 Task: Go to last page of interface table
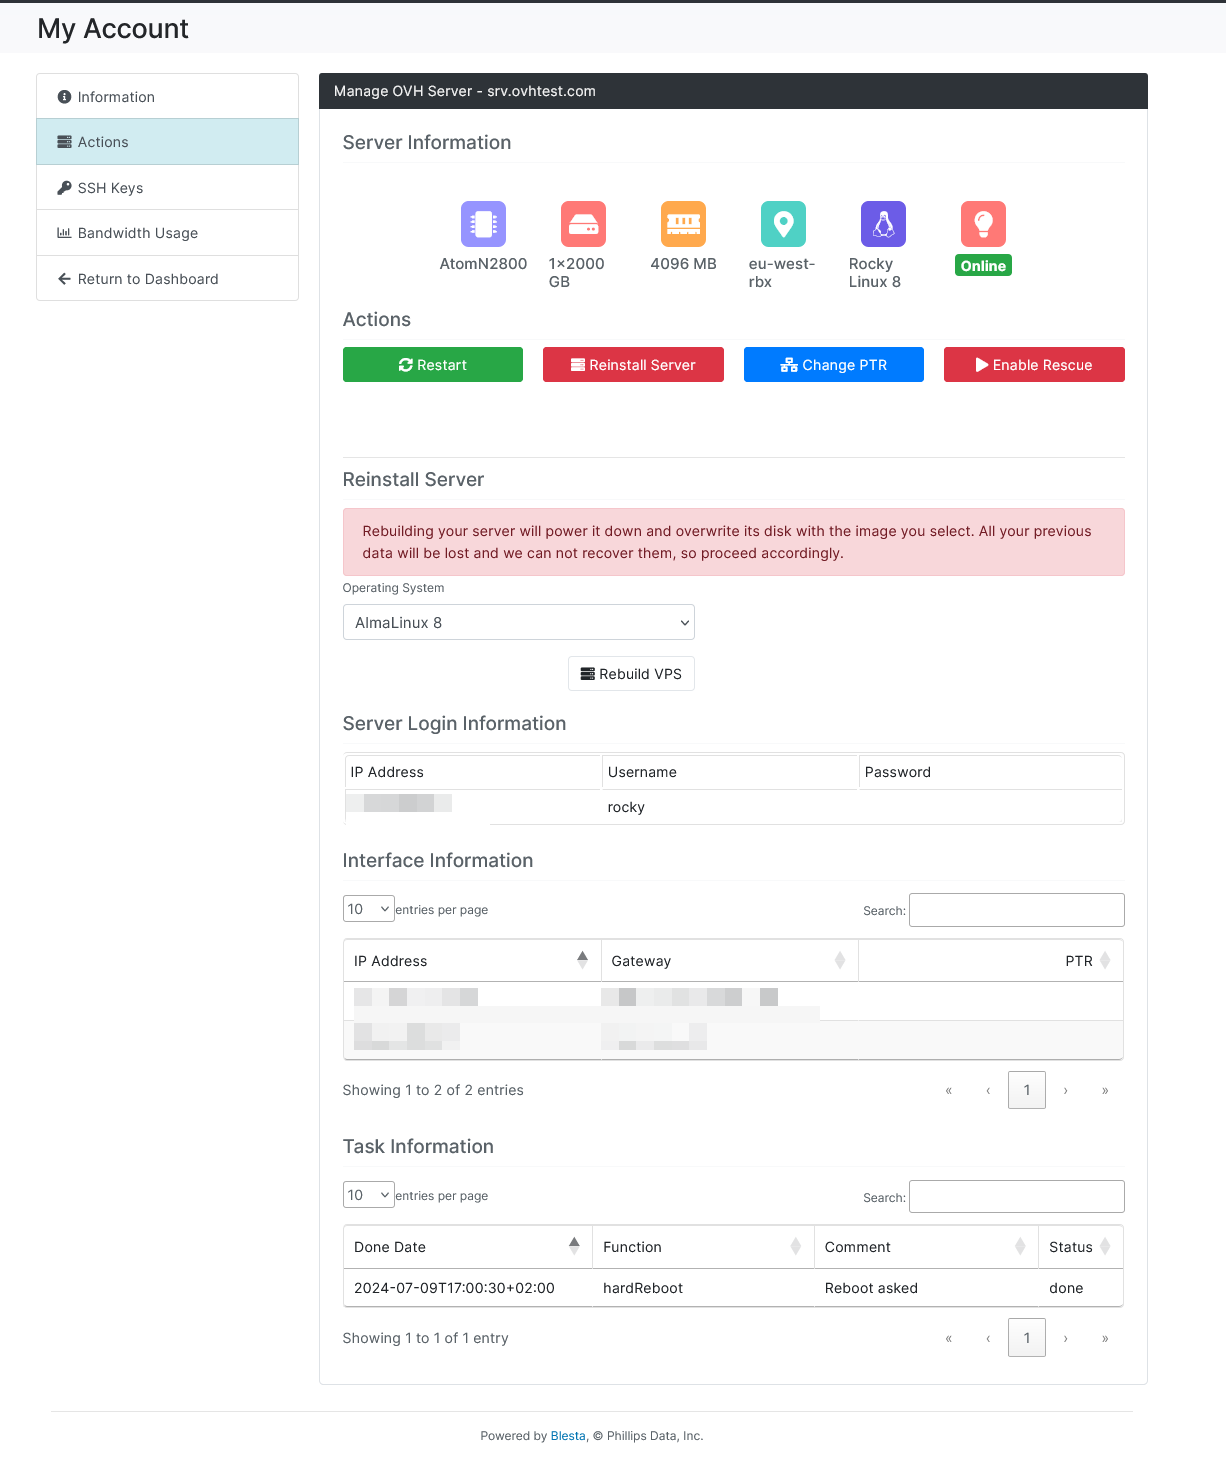click(1105, 1090)
